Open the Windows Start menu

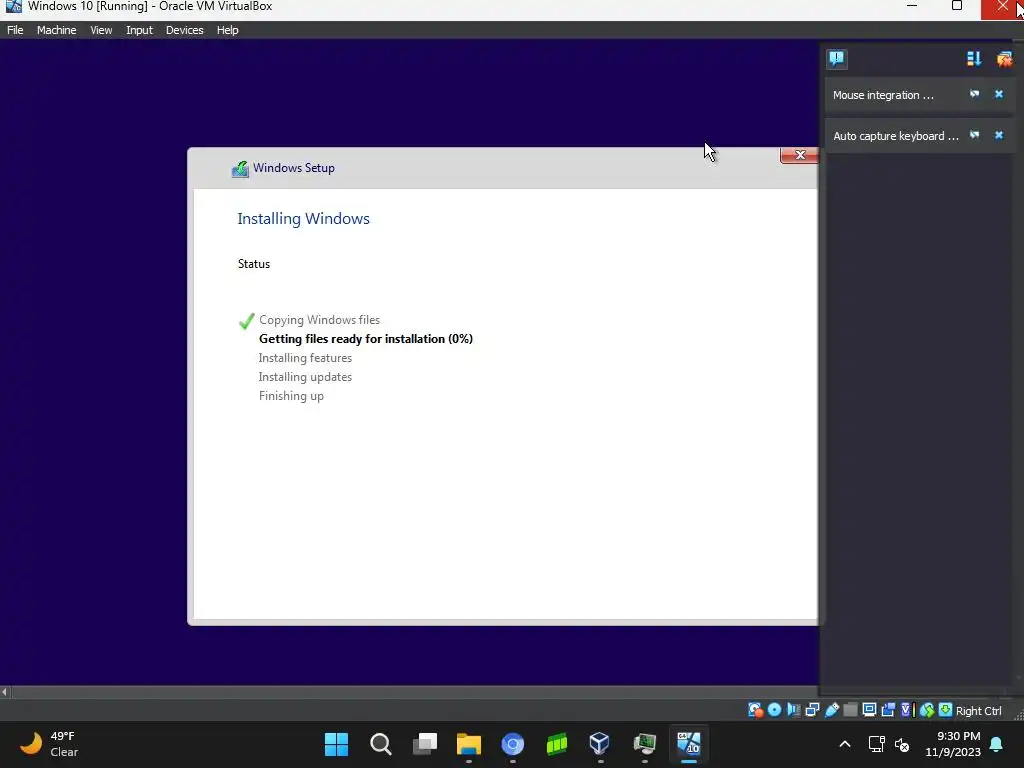(336, 744)
